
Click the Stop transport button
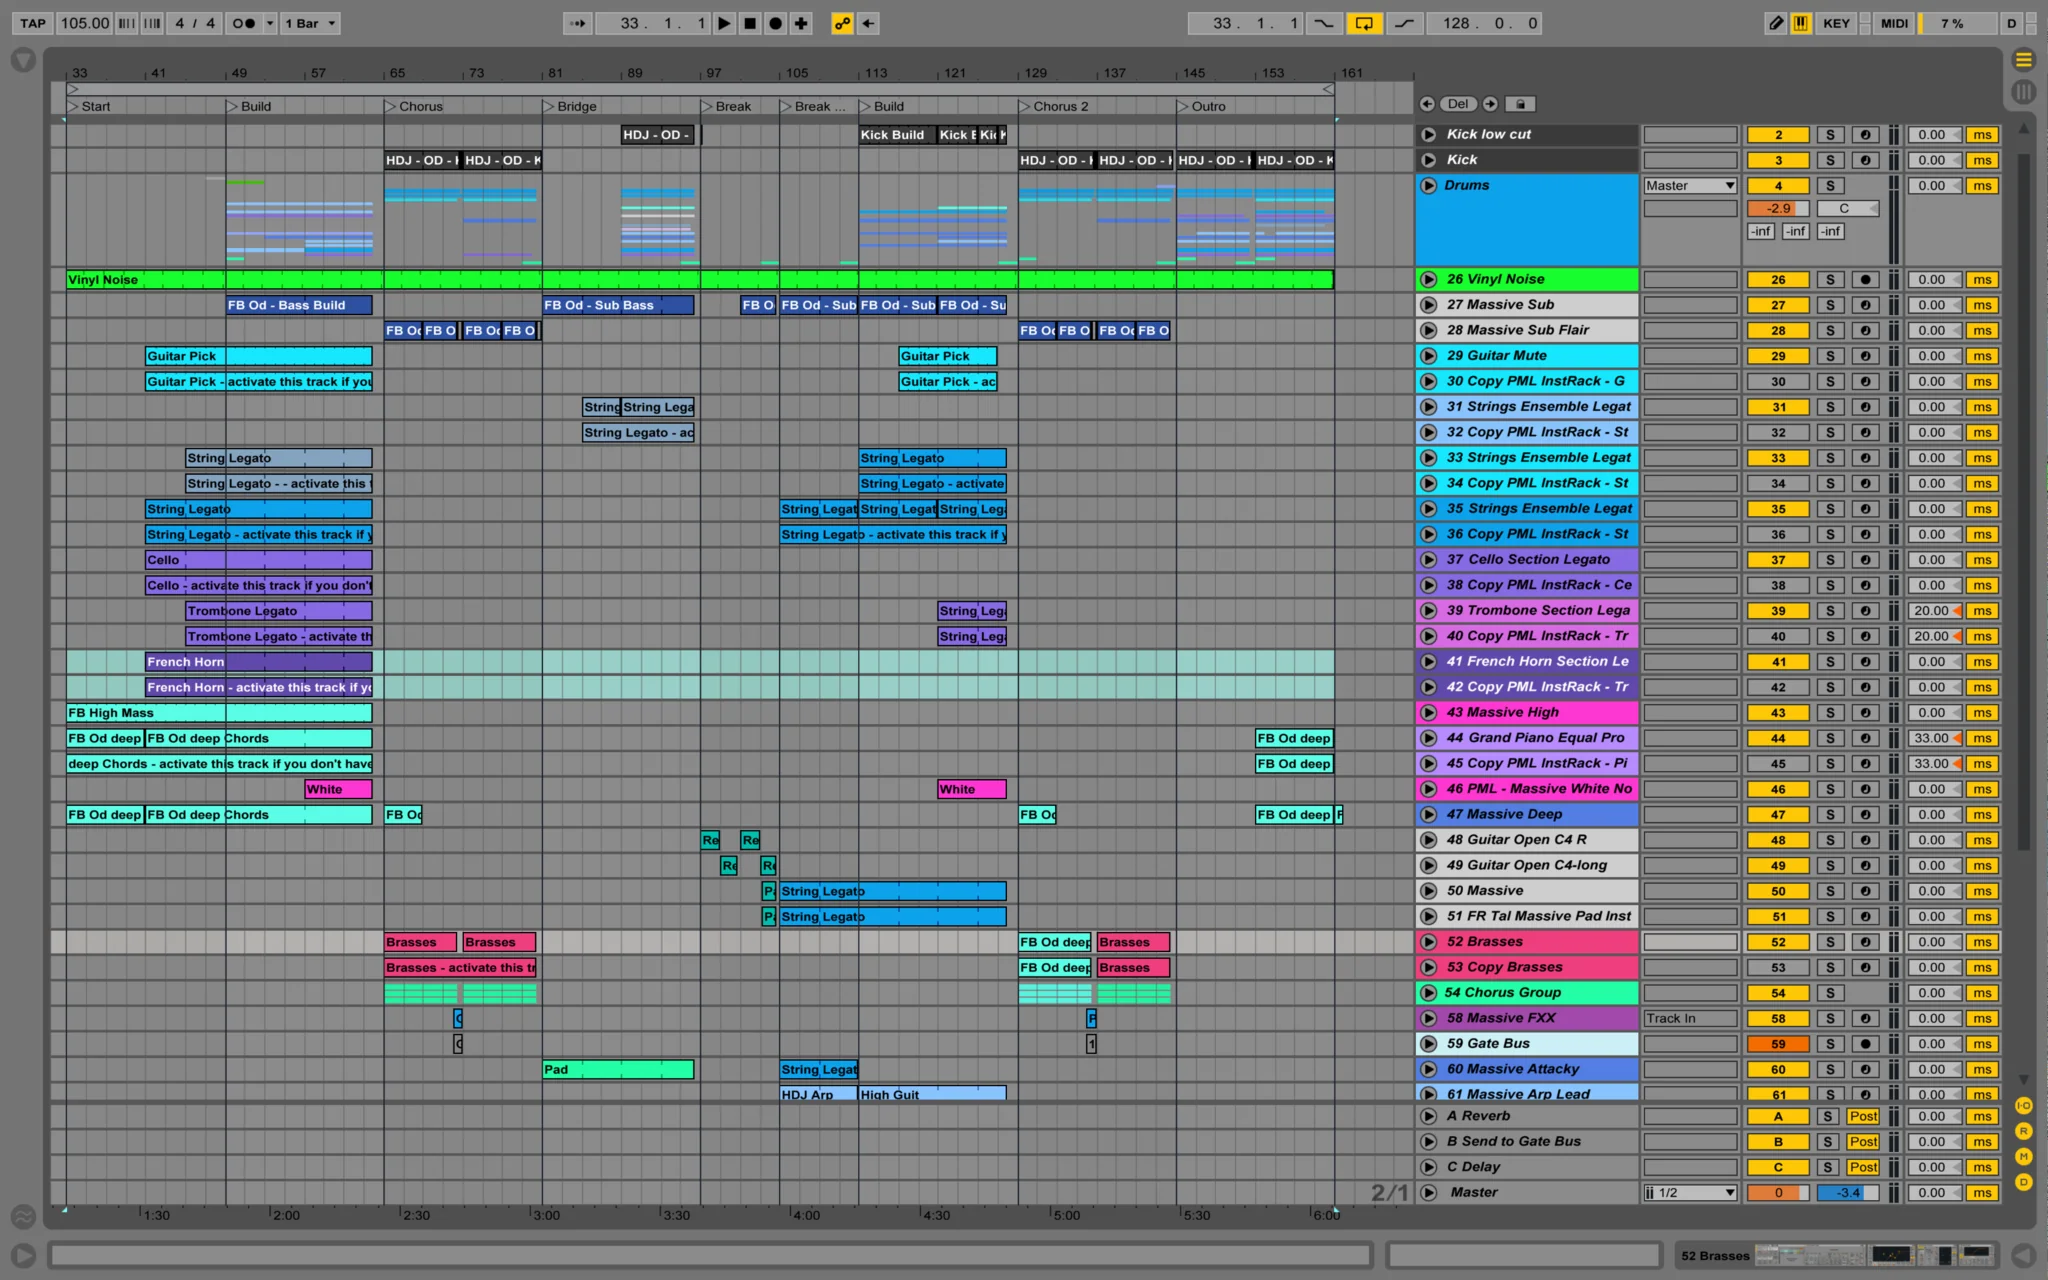coord(750,23)
